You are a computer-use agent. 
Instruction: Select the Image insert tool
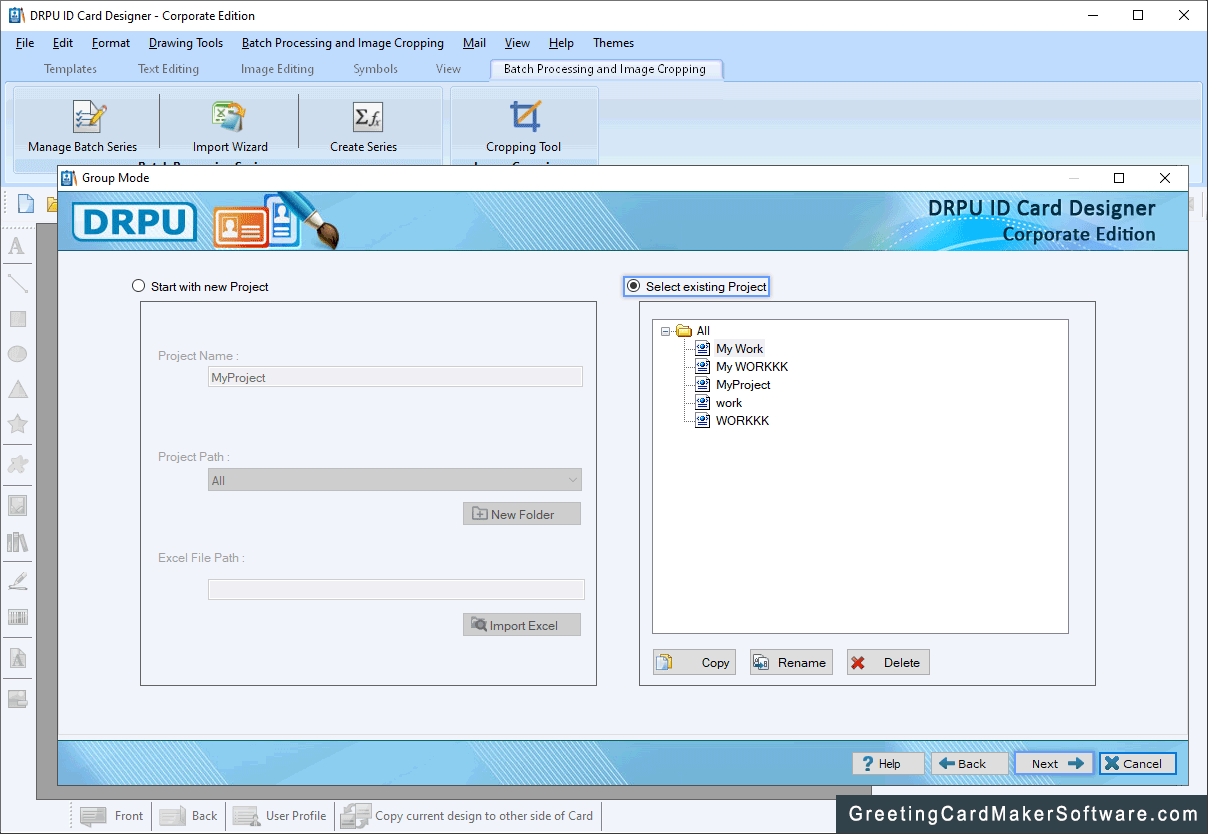pos(17,505)
